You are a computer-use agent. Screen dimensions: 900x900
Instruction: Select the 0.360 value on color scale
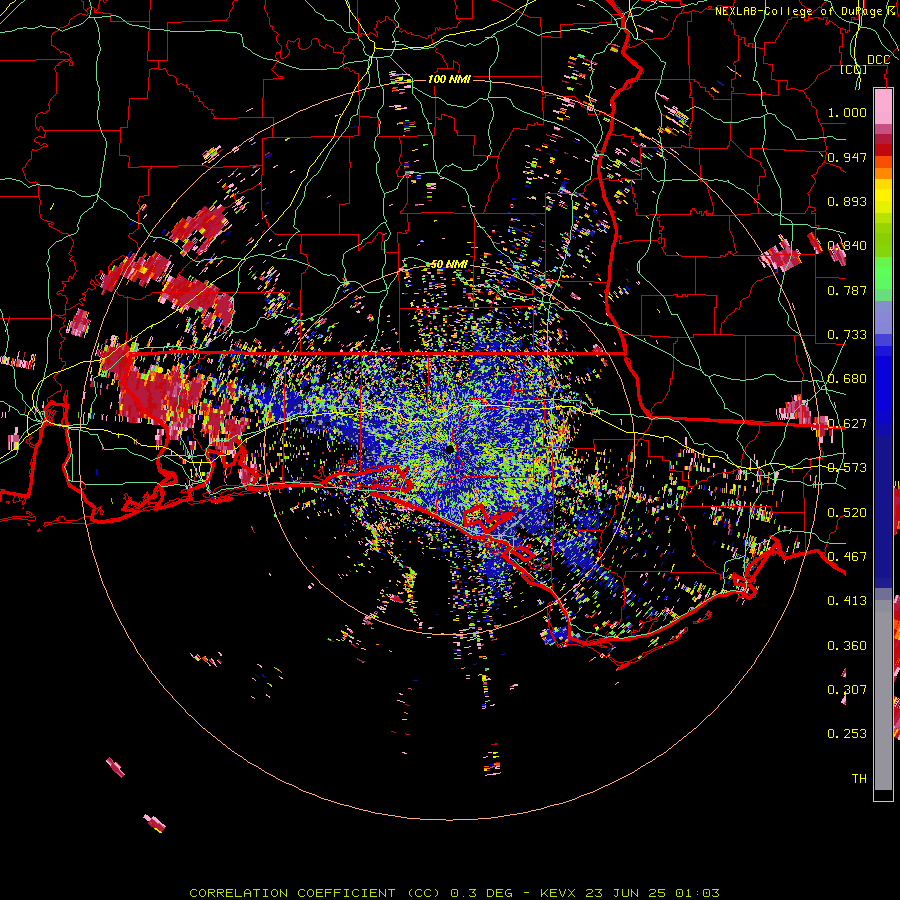[847, 645]
